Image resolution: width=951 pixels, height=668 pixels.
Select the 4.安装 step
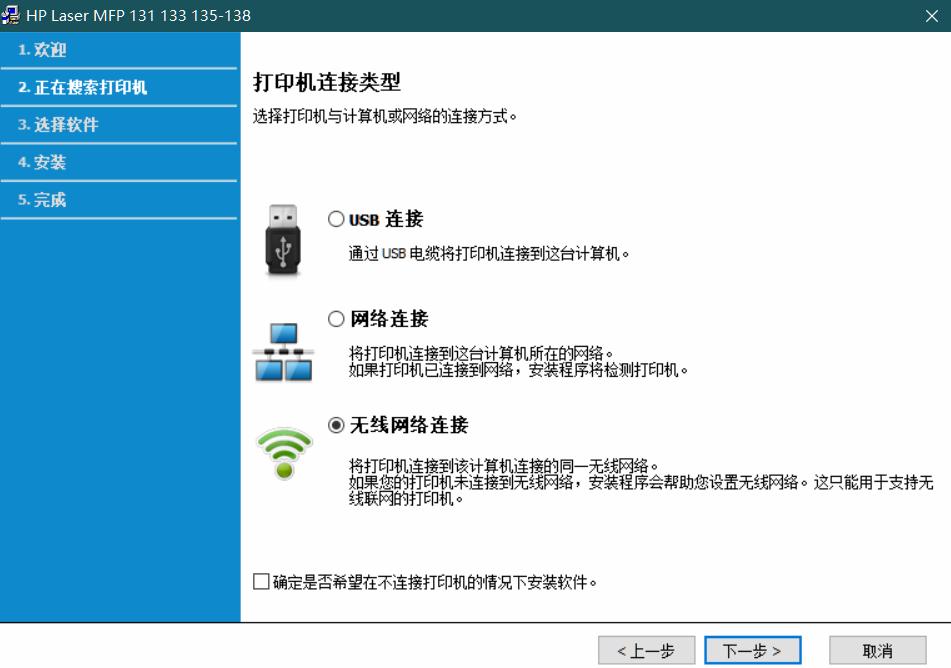50,162
